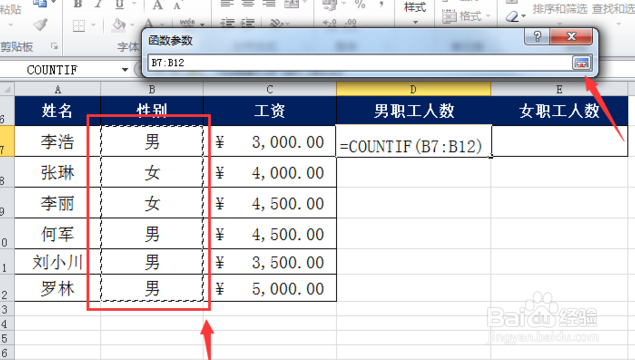Apply Underline formatting
635x360 pixels.
119,4
